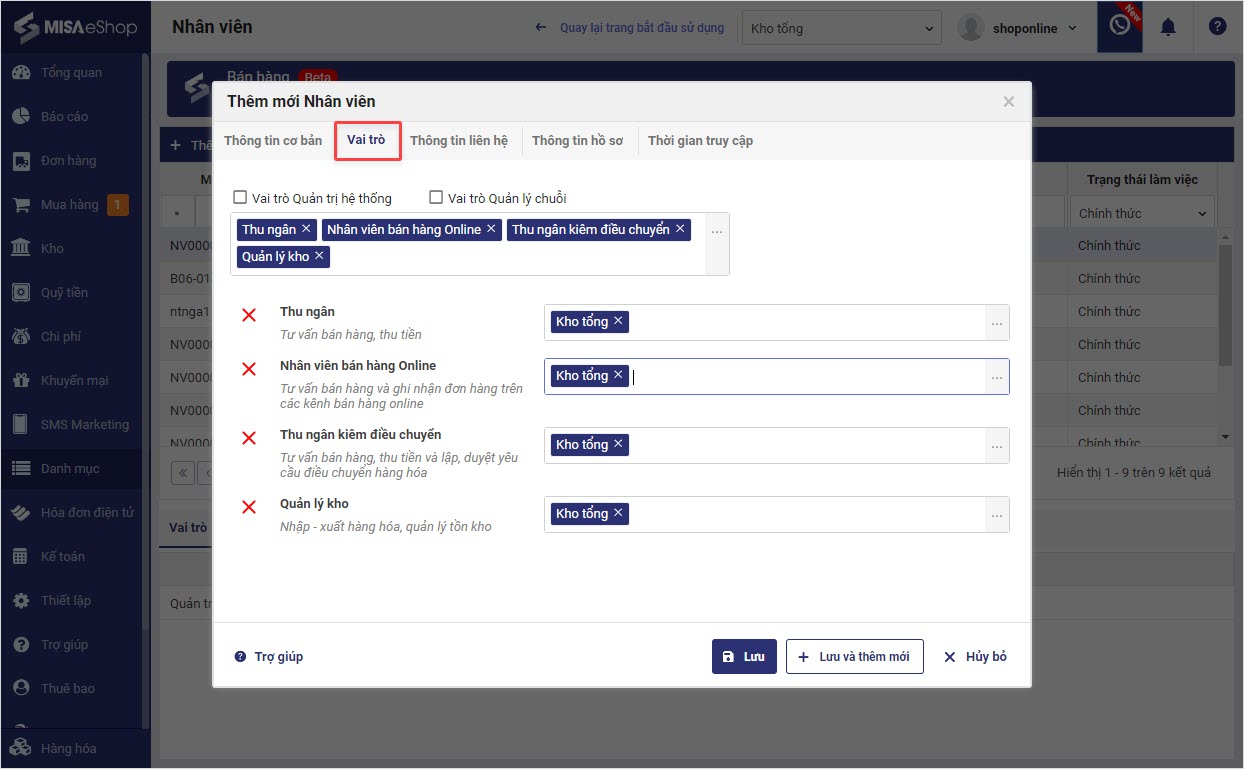Open branch picker for Nhân viên bán hàng Online

[x=997, y=377]
